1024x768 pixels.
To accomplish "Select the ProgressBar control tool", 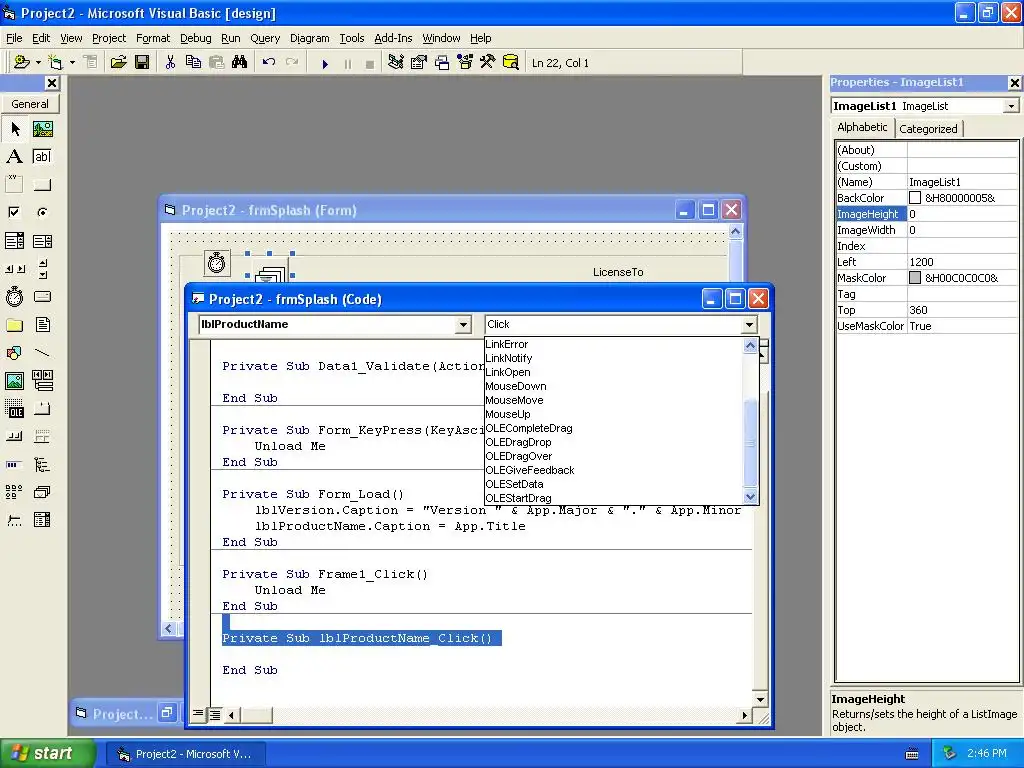I will point(14,464).
